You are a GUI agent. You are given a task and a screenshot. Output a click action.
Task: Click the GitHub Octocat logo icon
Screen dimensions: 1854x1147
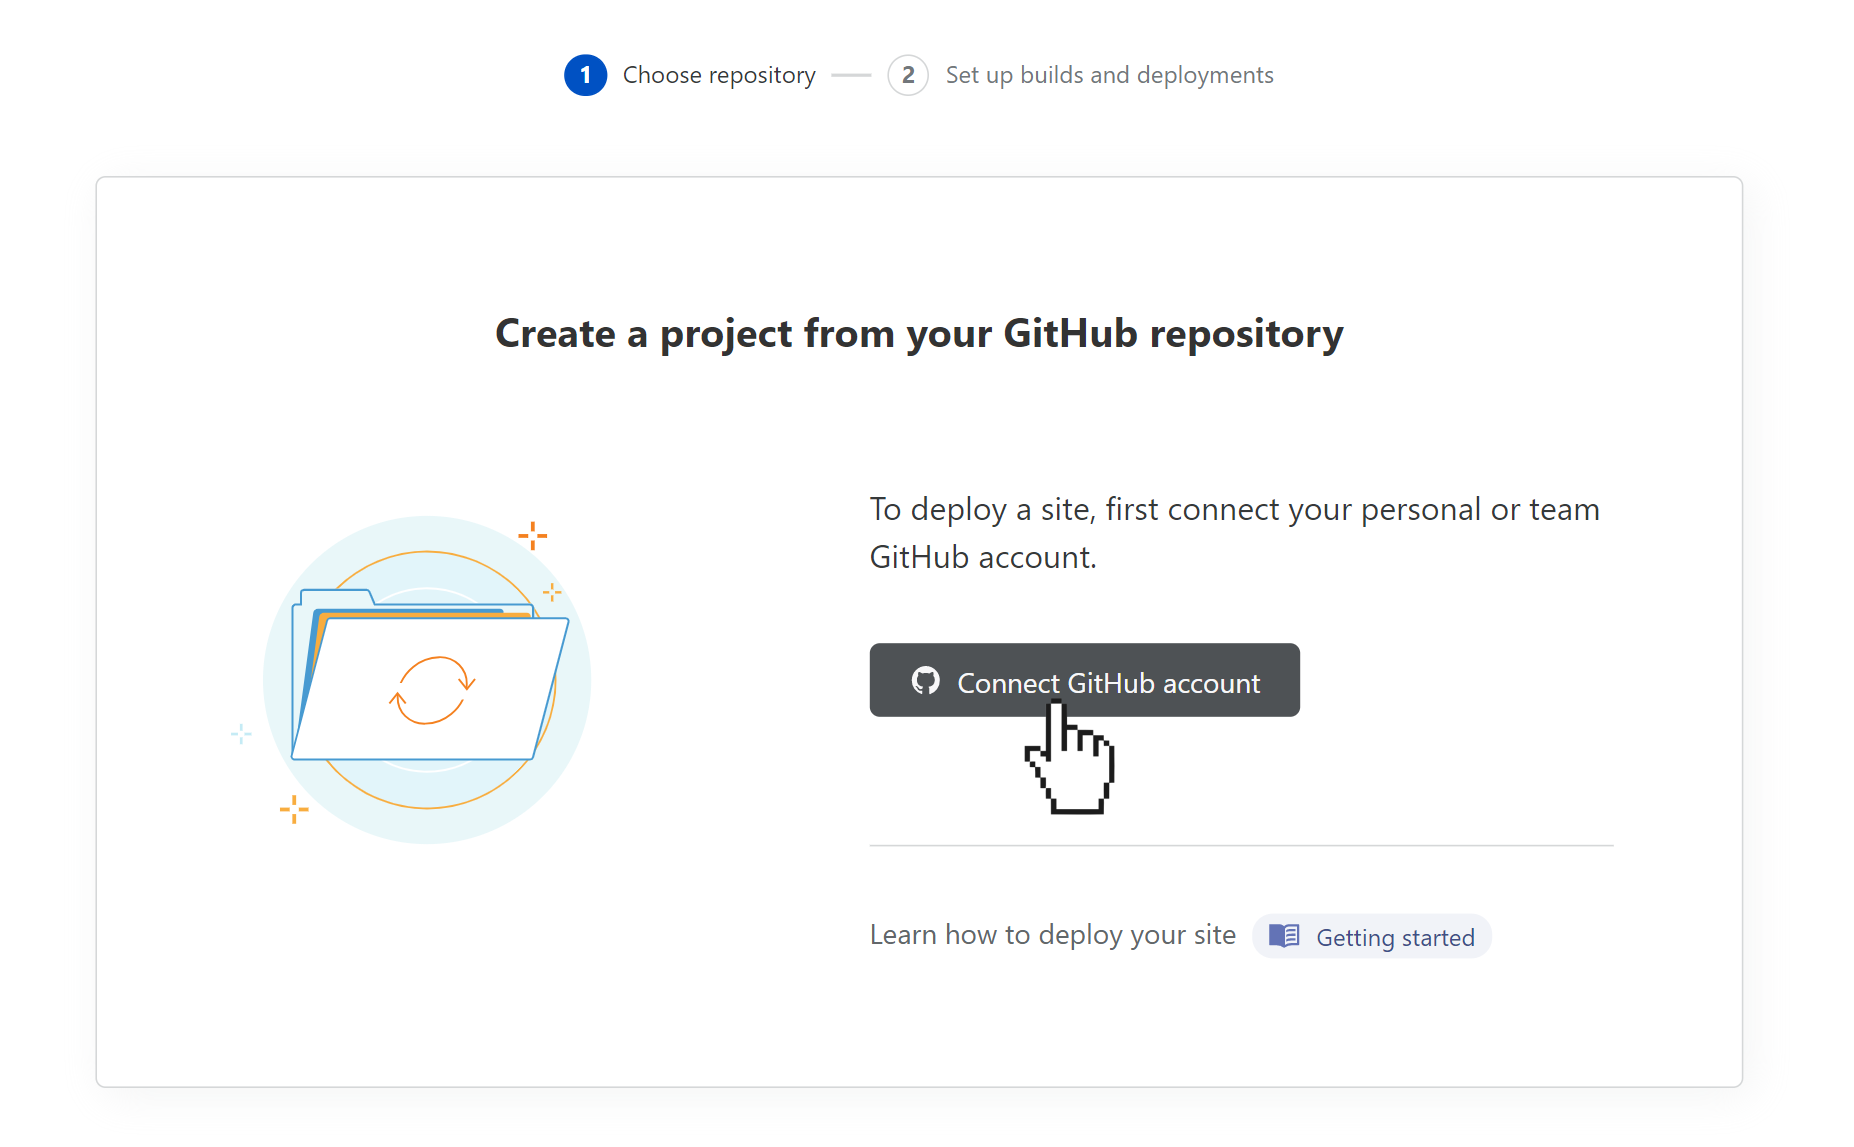click(926, 681)
